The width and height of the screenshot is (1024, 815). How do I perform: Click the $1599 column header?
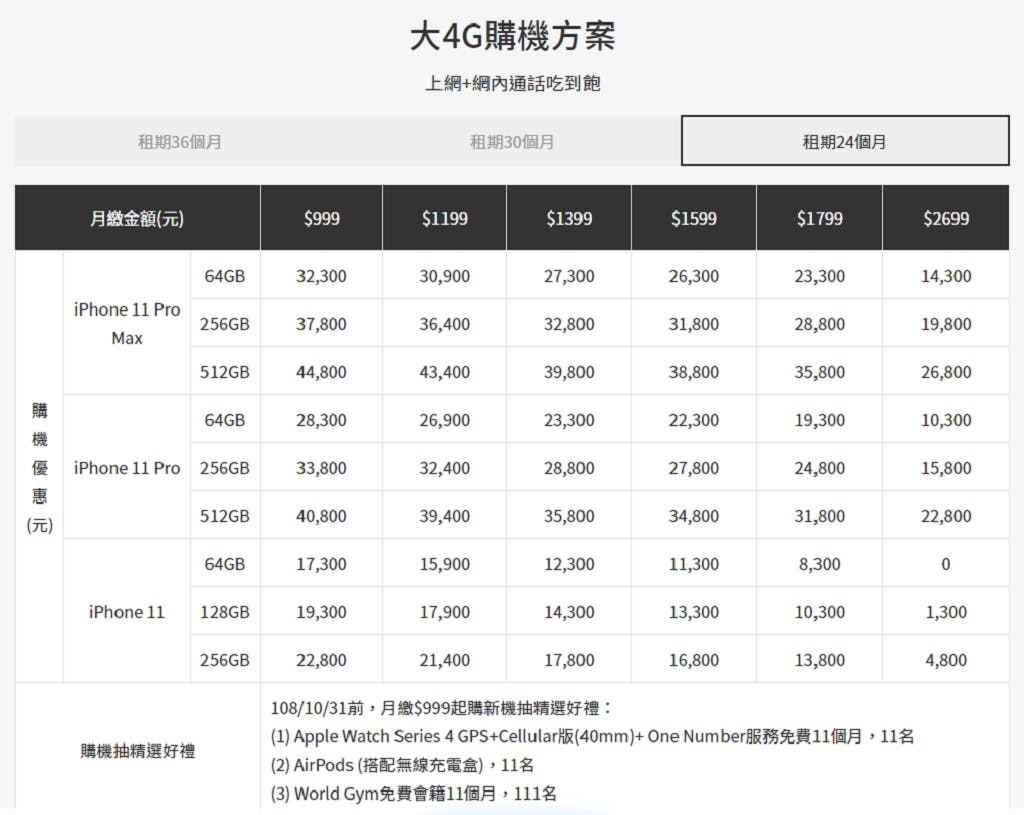pos(694,218)
